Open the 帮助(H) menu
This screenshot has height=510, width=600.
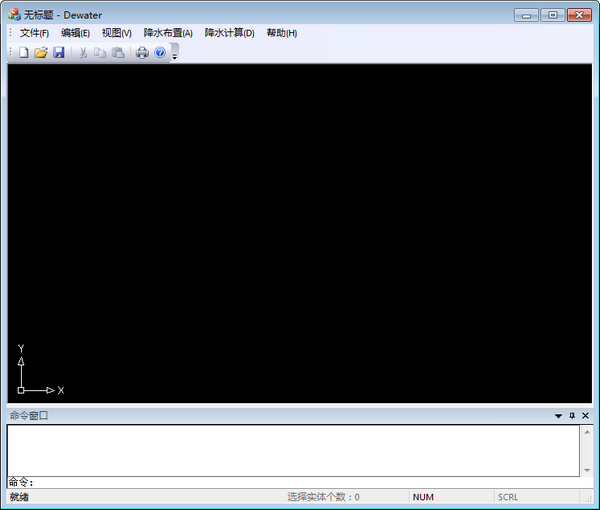coord(281,33)
